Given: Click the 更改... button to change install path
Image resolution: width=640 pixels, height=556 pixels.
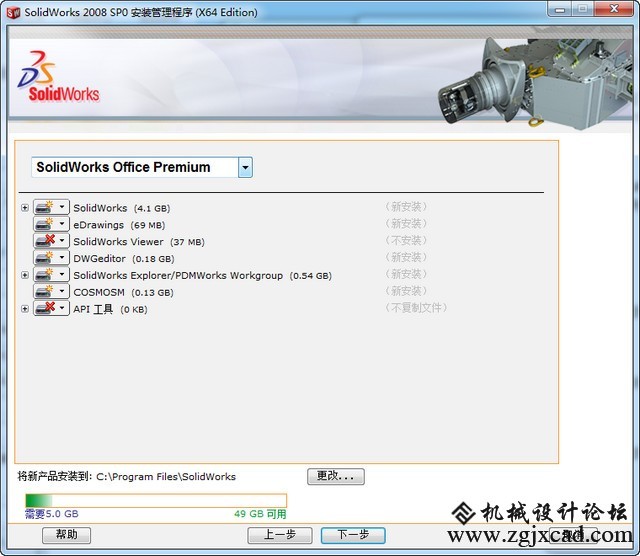Looking at the screenshot, I should click(336, 476).
